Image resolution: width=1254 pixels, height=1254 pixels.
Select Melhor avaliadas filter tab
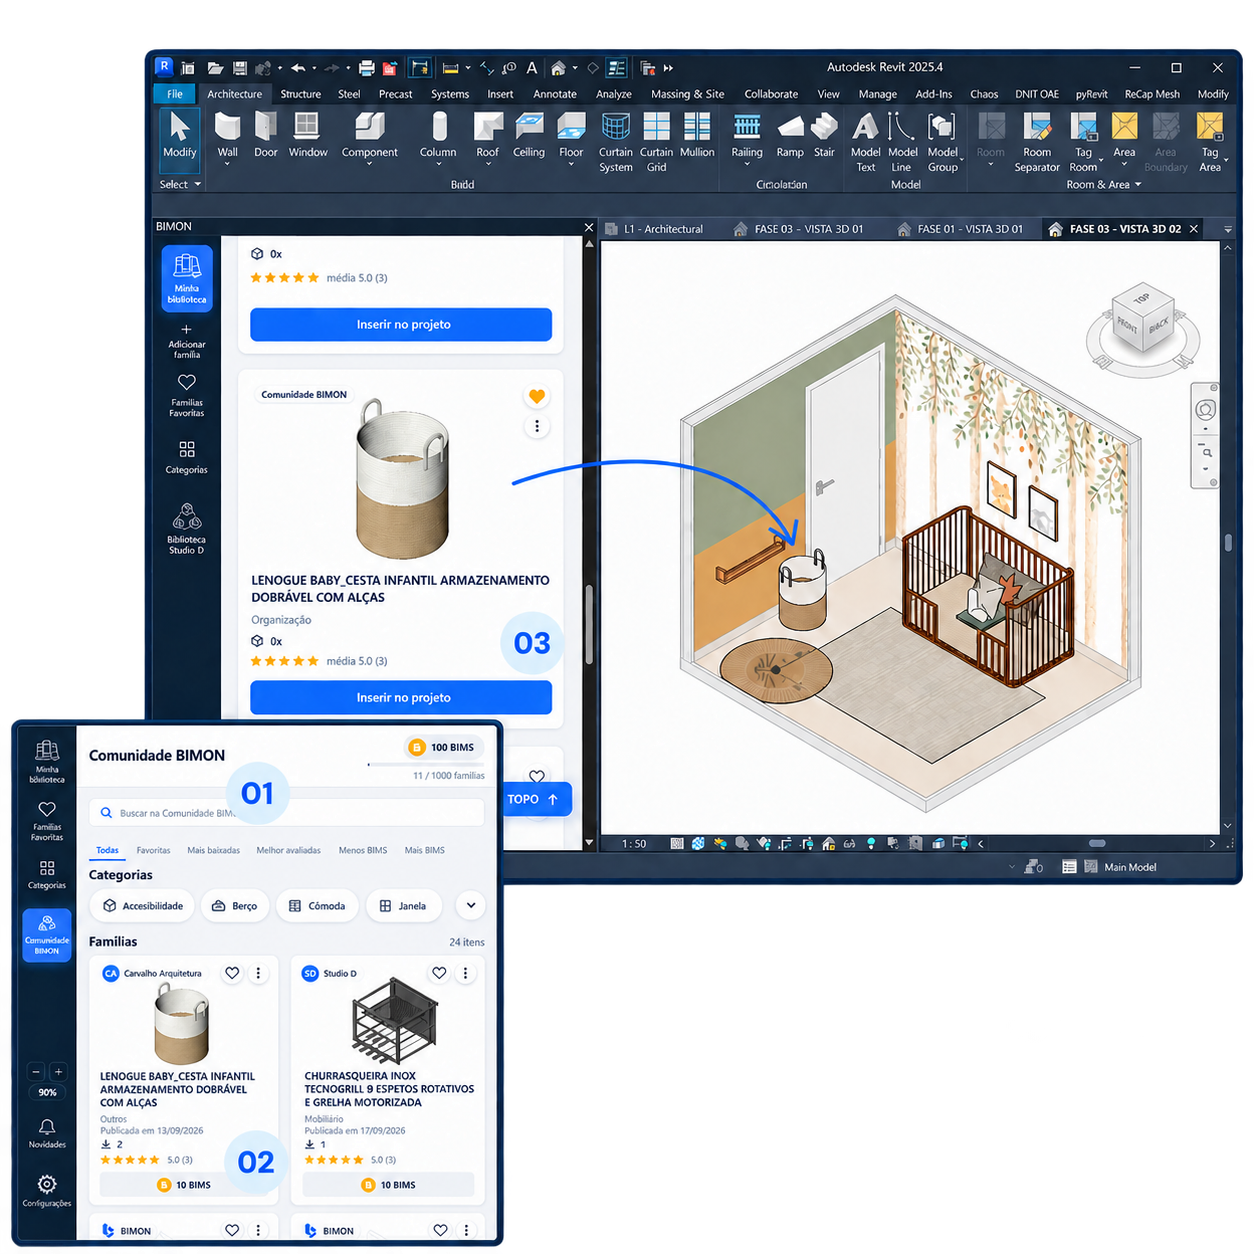pyautogui.click(x=288, y=850)
